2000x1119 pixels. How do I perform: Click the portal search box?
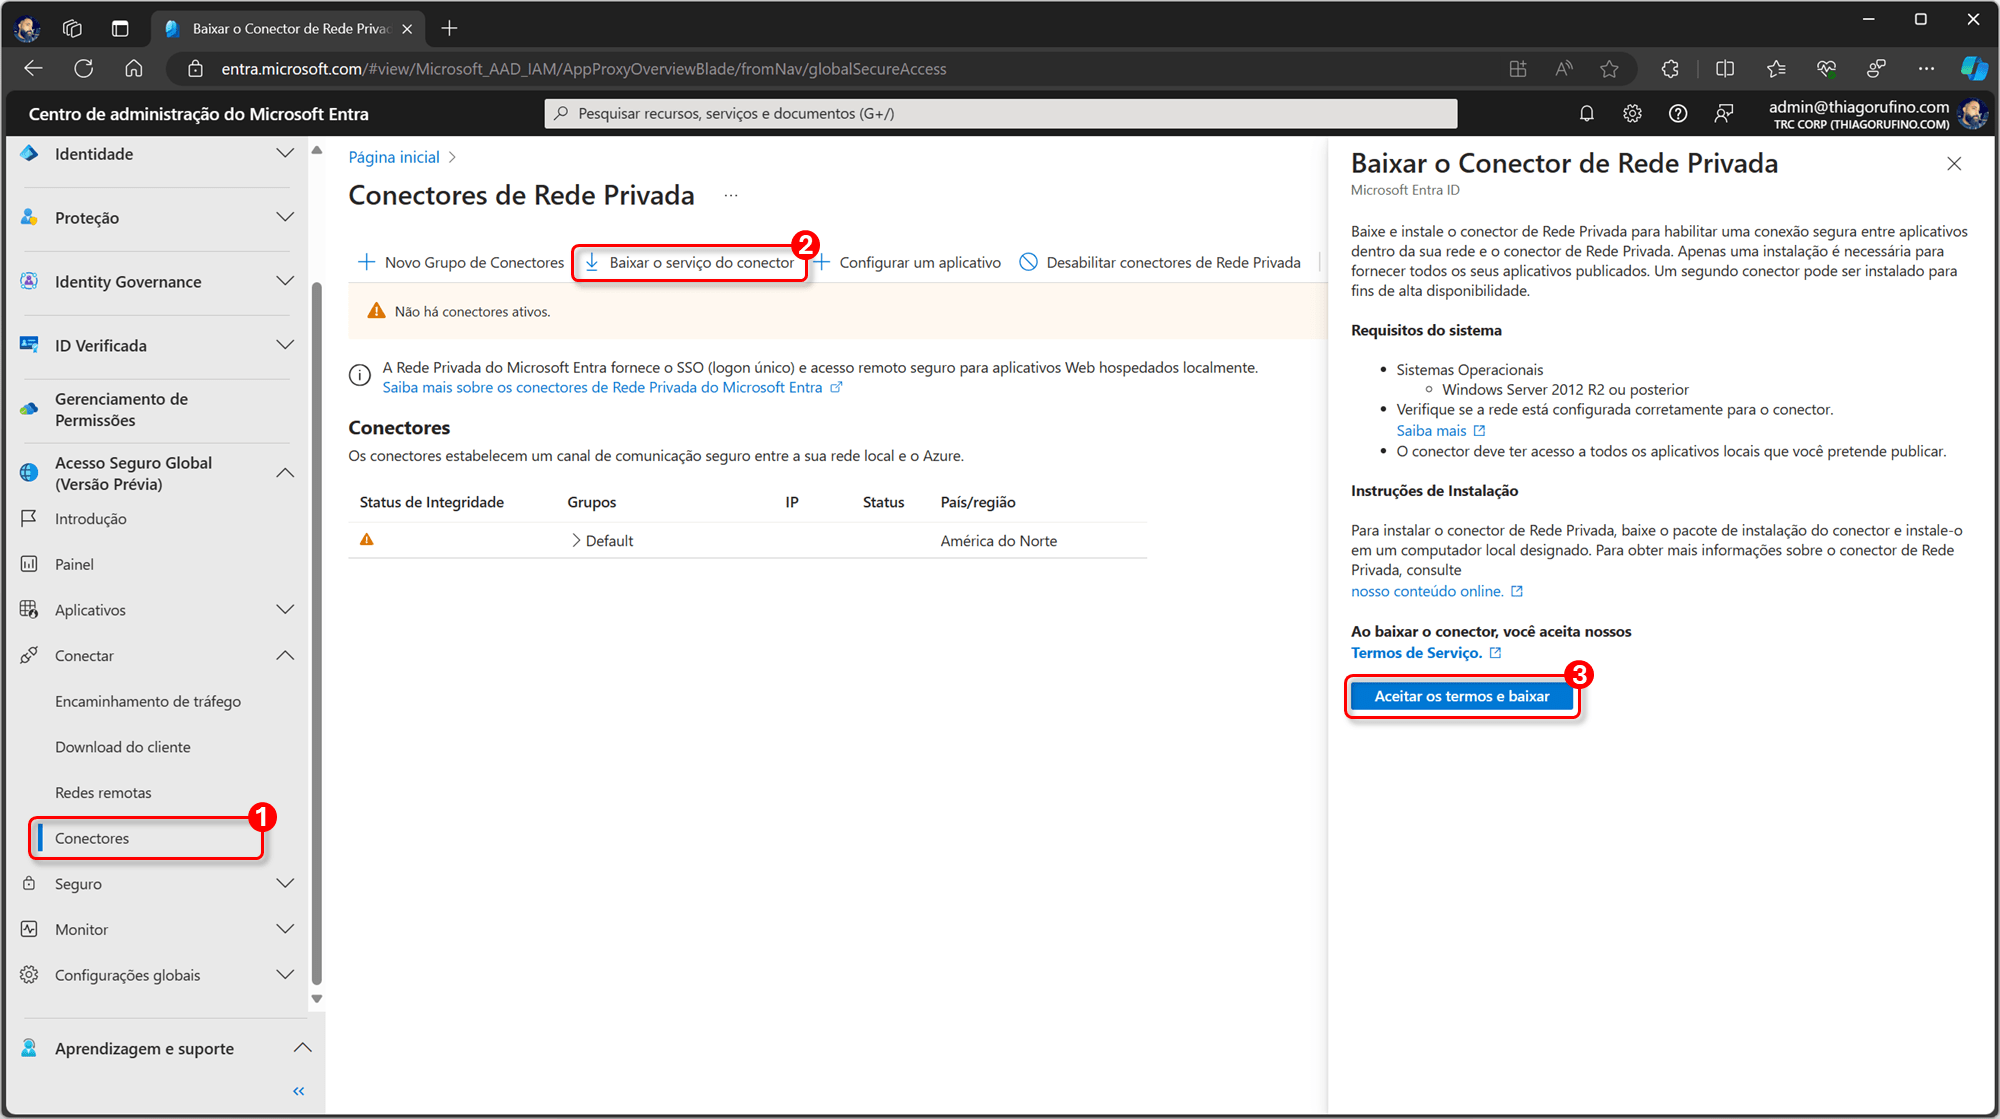(1000, 114)
